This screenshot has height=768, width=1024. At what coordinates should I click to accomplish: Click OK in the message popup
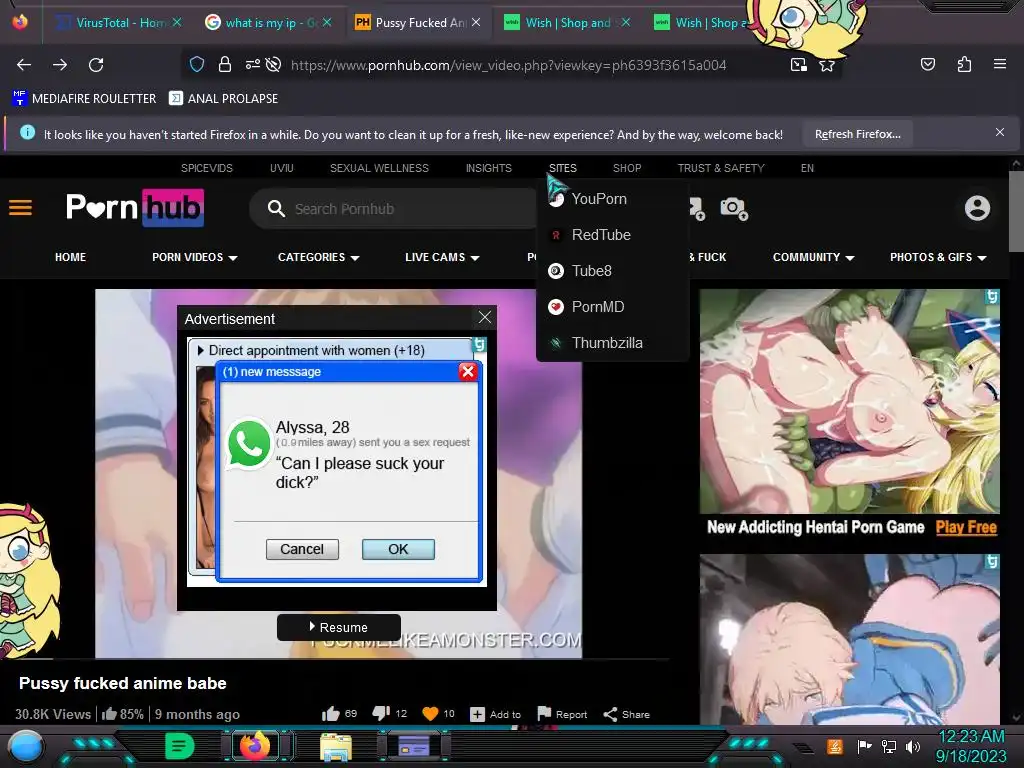click(x=398, y=549)
